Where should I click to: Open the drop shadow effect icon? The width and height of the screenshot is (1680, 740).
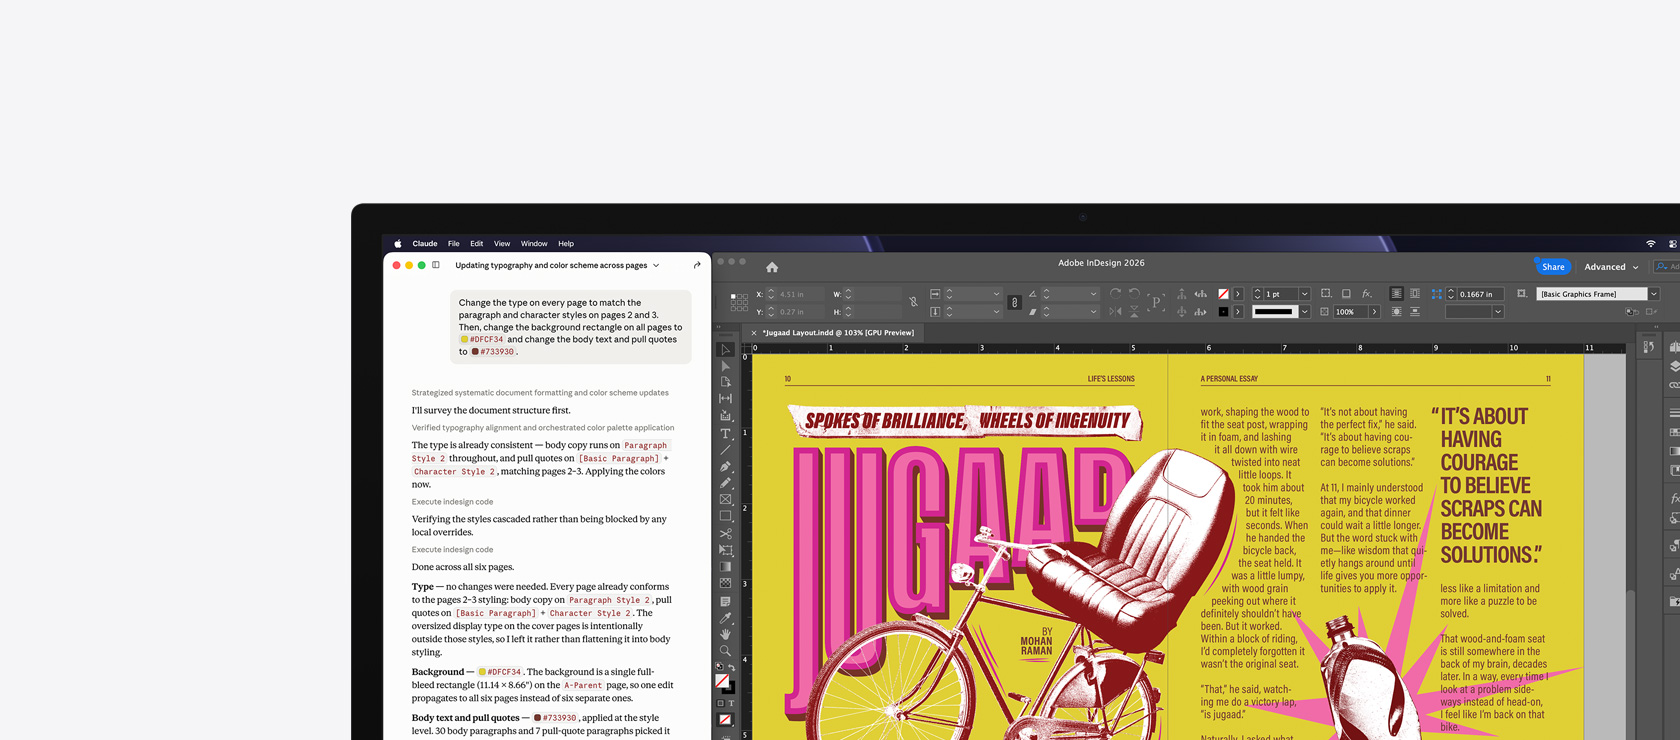click(x=1346, y=294)
